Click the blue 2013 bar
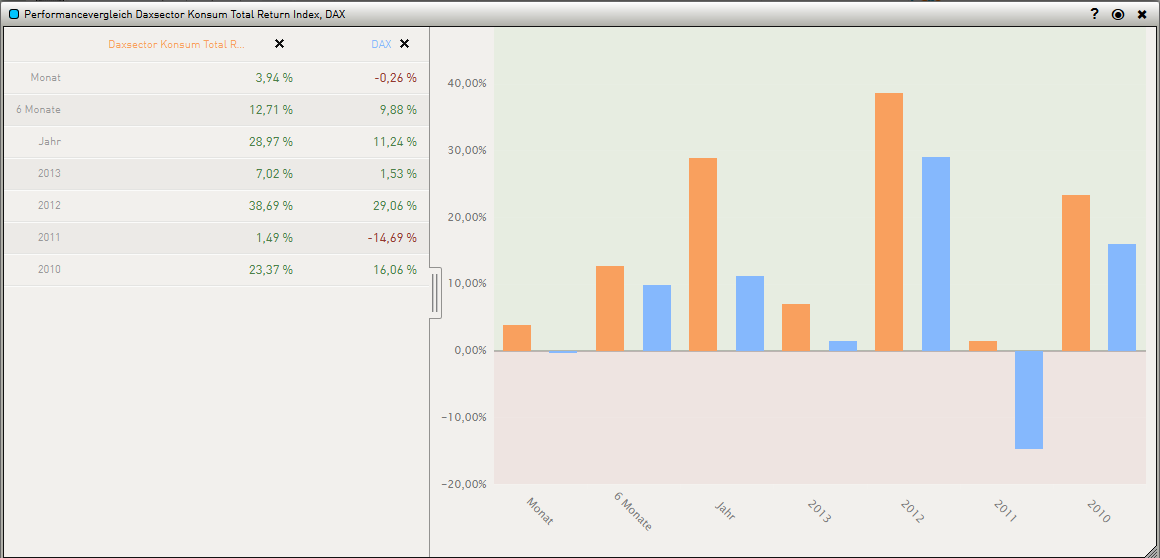 pos(843,346)
